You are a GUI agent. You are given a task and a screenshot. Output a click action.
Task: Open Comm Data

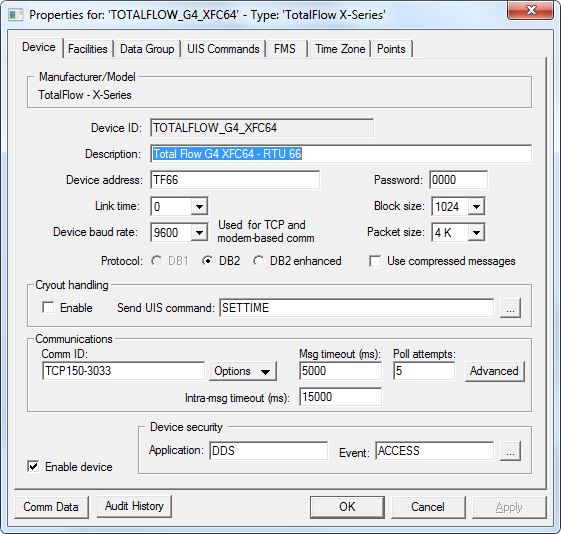point(51,507)
